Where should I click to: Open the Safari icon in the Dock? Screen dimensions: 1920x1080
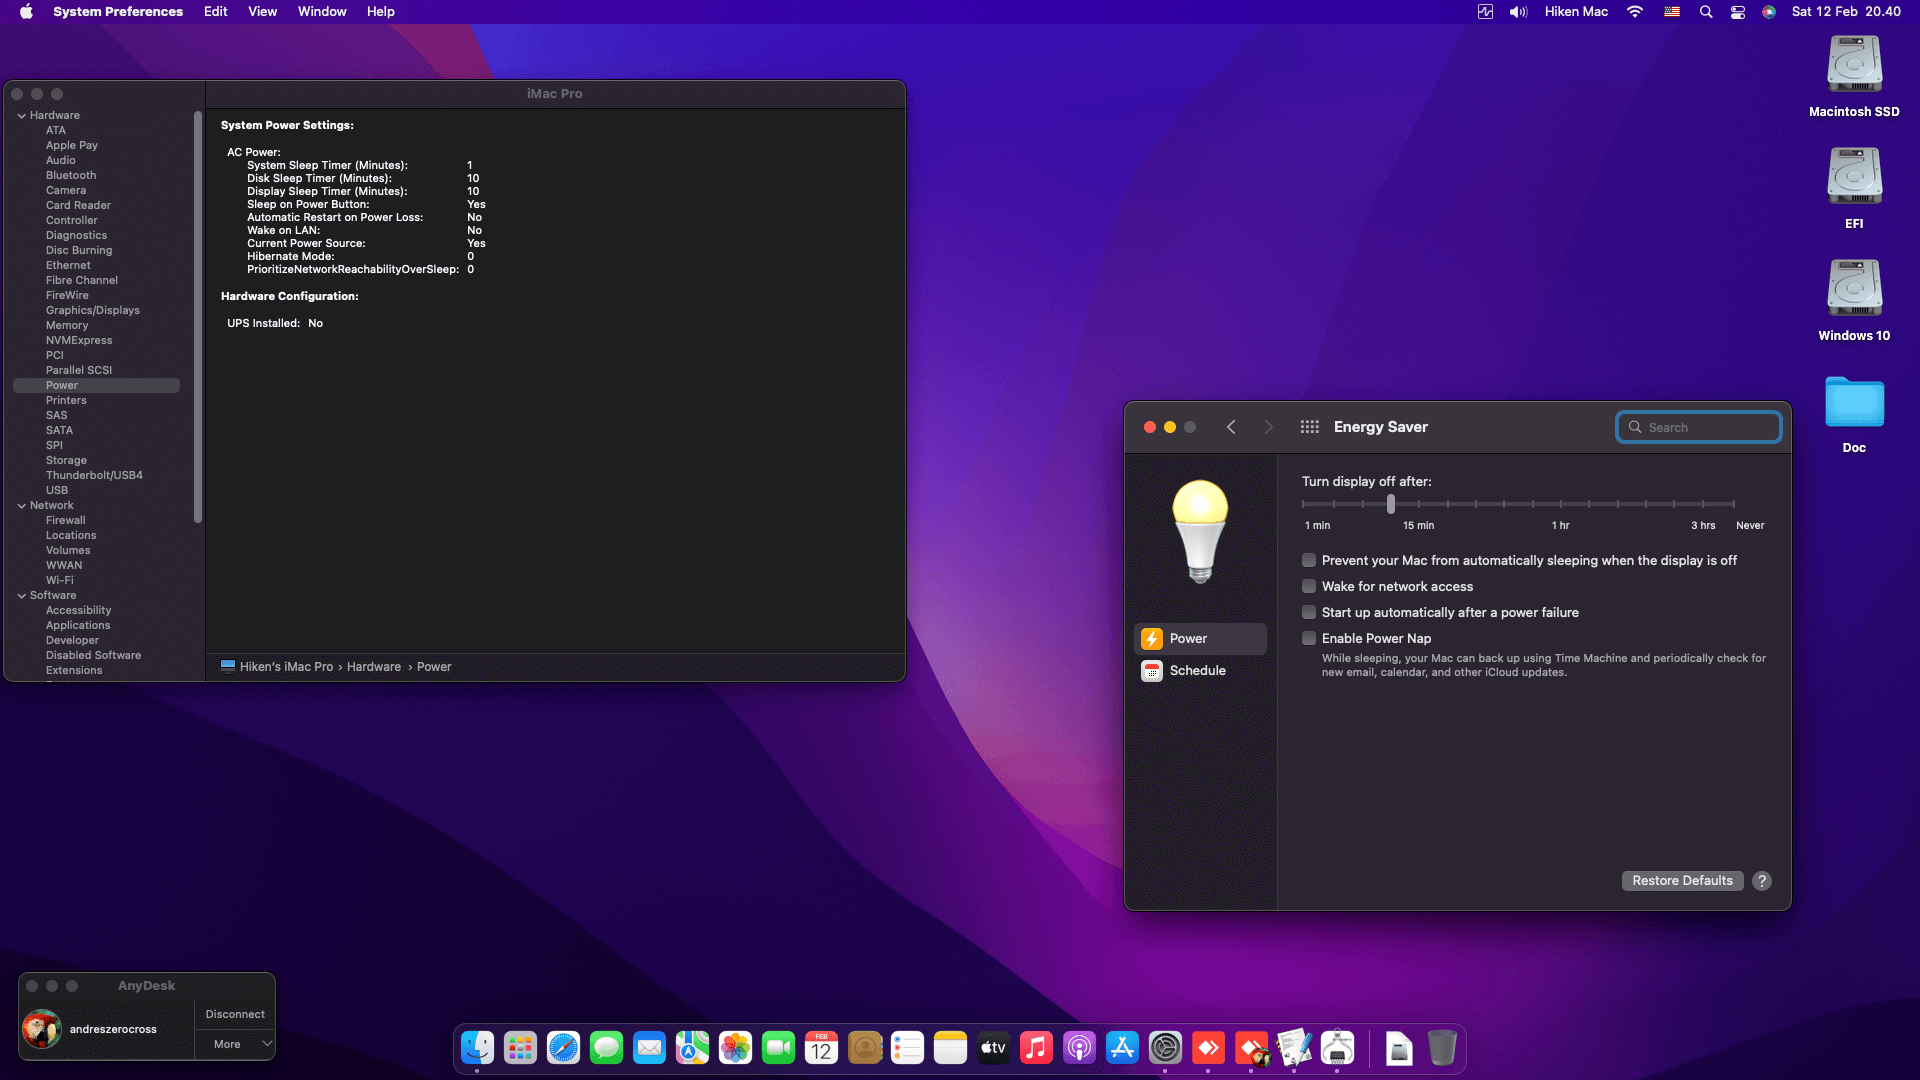click(x=563, y=1048)
